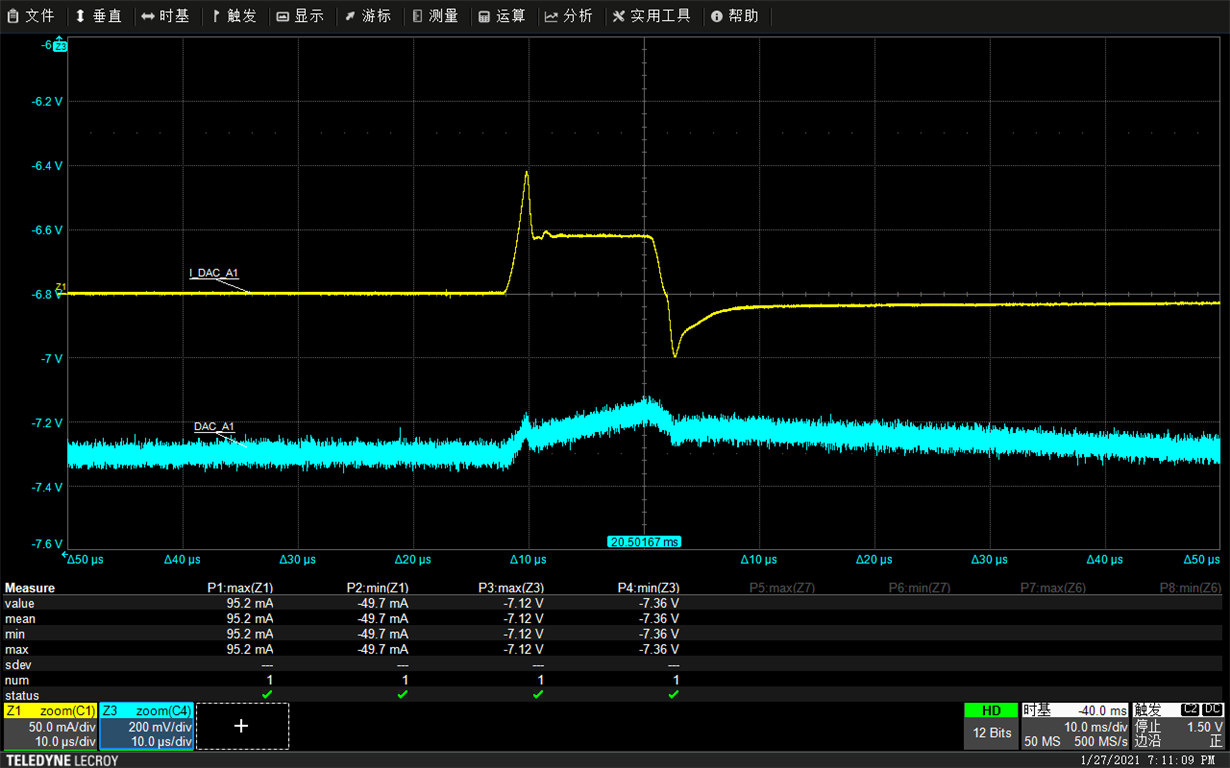The width and height of the screenshot is (1230, 768).
Task: Click the P2 value -49.7 mA
Action: tap(382, 604)
